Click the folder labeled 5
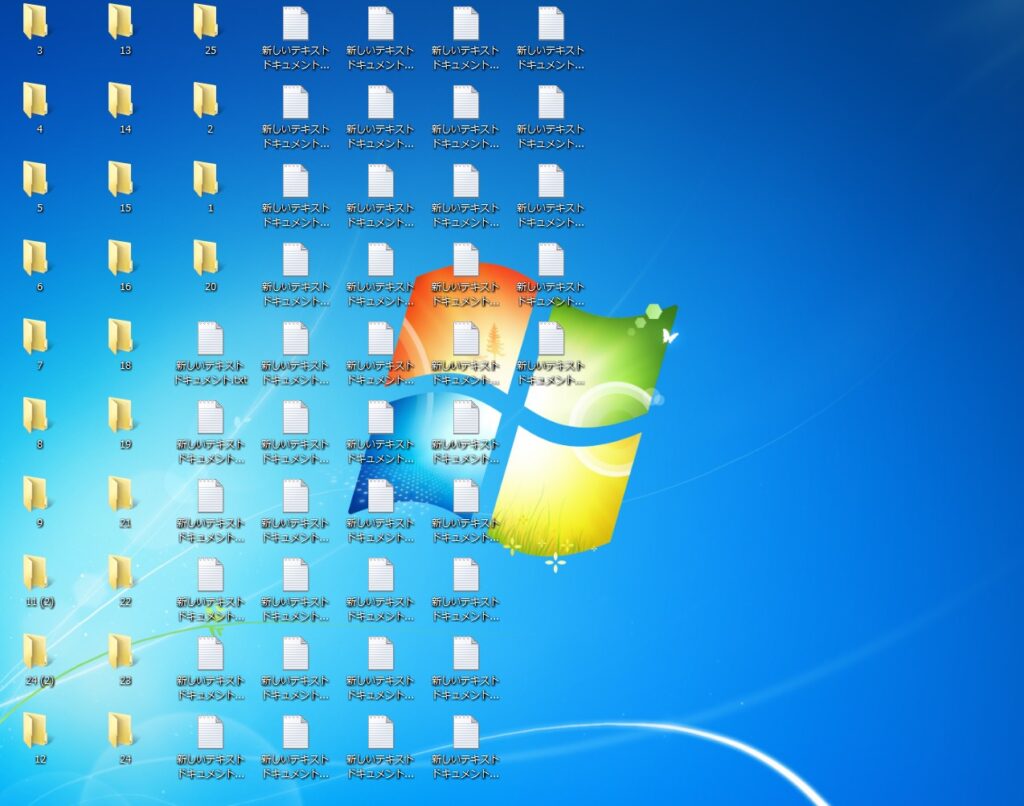 click(36, 180)
